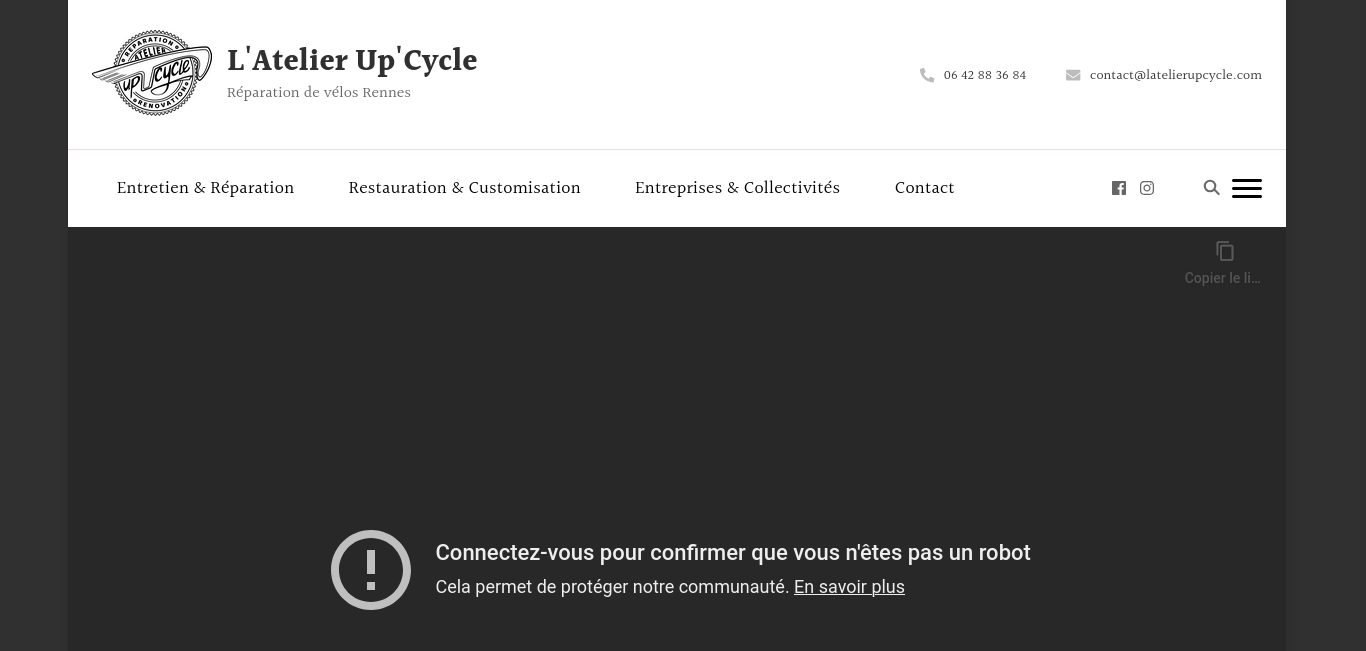This screenshot has height=651, width=1366.
Task: Click the envelope email icon
Action: pyautogui.click(x=1073, y=75)
